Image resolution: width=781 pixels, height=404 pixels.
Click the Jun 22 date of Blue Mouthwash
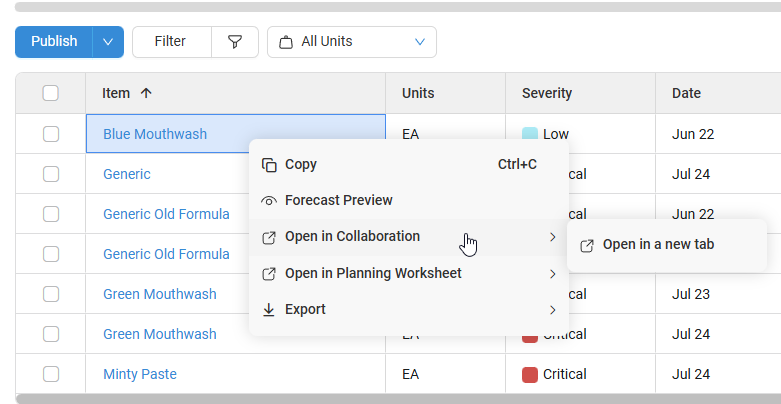[x=693, y=134]
